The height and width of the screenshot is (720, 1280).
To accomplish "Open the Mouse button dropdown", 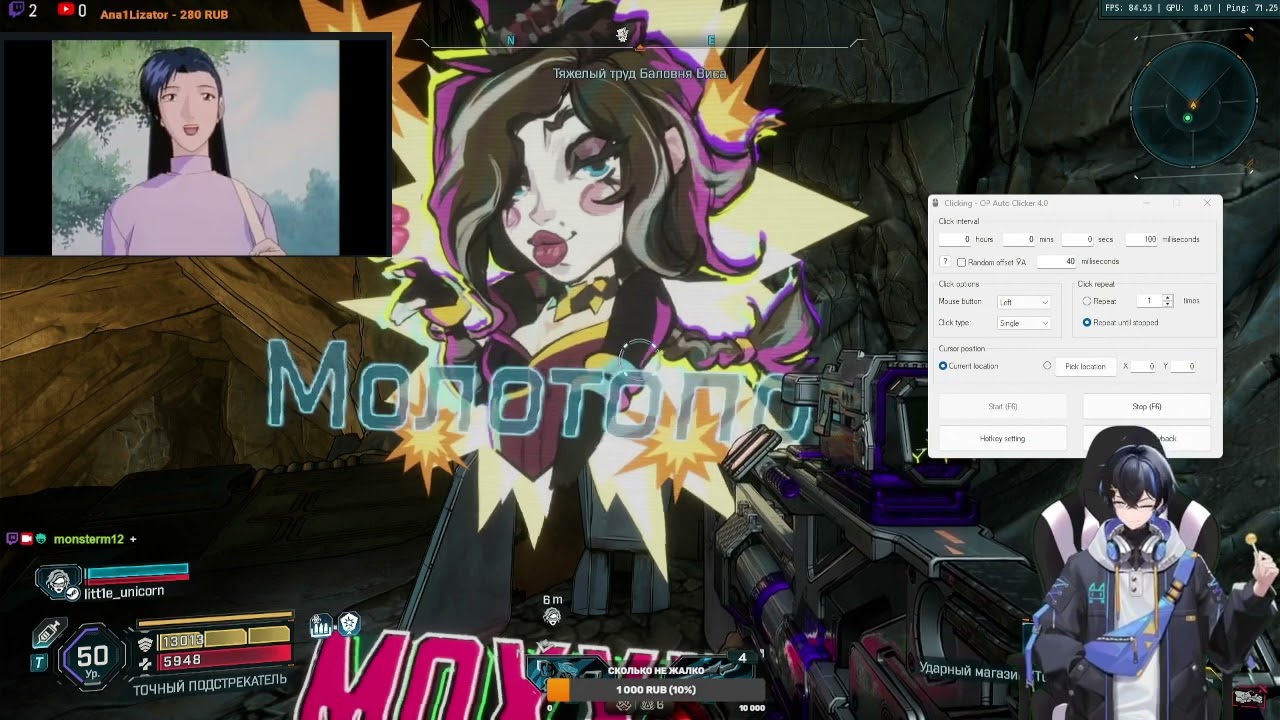I will coord(1024,302).
